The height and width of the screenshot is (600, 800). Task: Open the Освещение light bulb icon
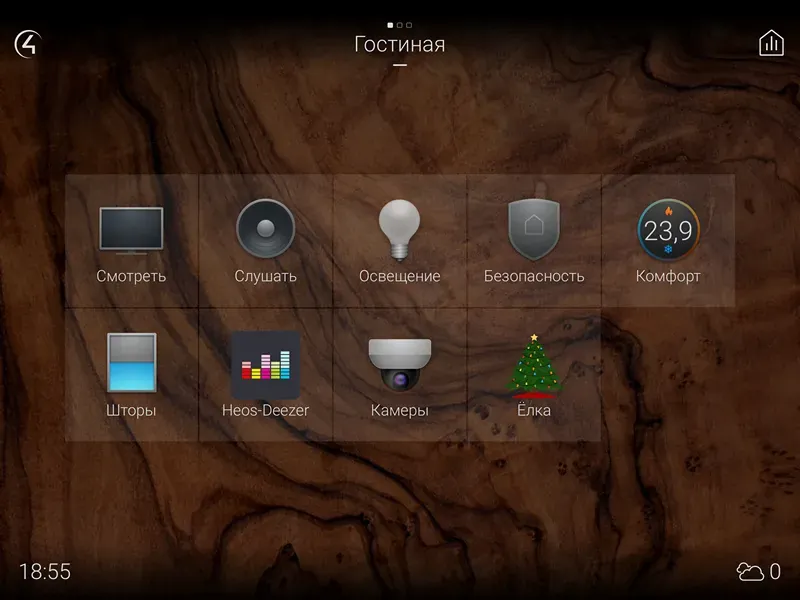(x=399, y=230)
